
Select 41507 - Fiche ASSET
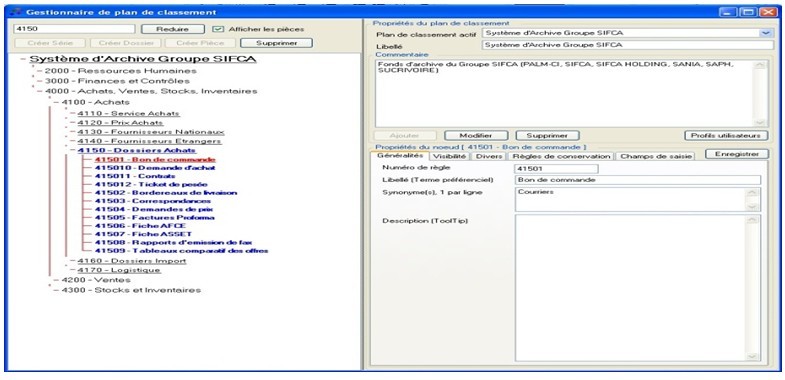point(143,234)
